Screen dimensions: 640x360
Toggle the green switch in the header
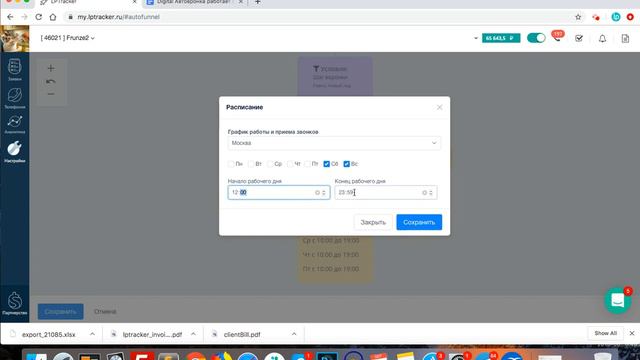pyautogui.click(x=536, y=38)
